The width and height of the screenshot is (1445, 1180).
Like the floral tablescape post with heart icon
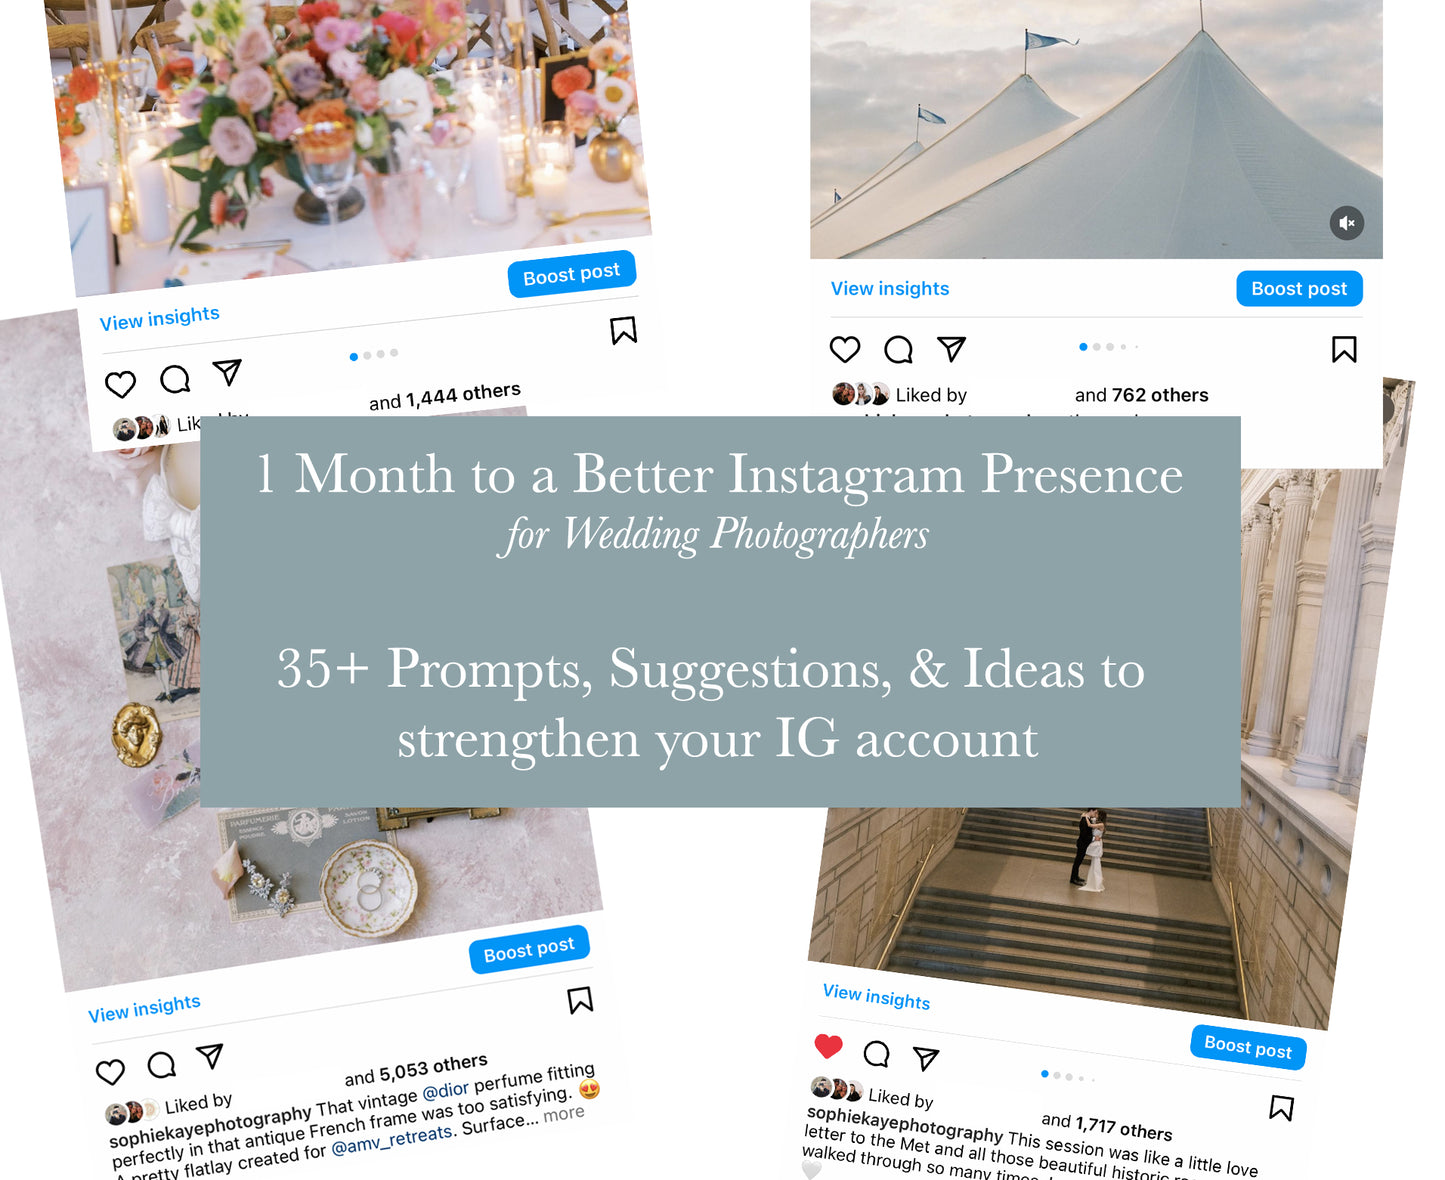[x=120, y=384]
